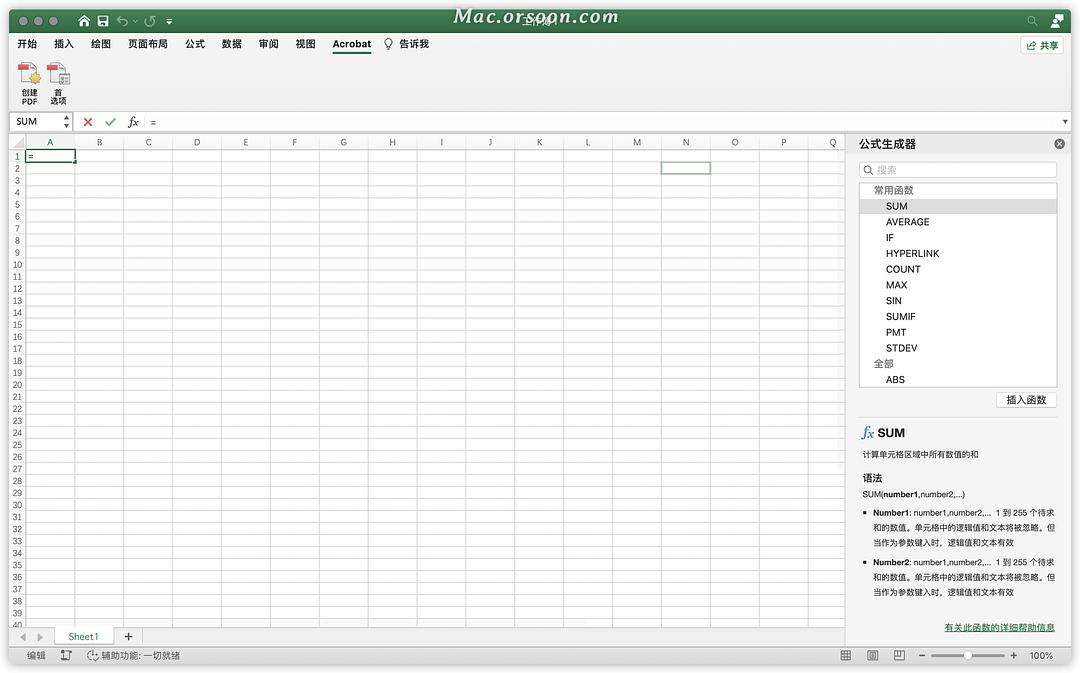
Task: Select the Acrobat ribbon tab
Action: coord(351,44)
